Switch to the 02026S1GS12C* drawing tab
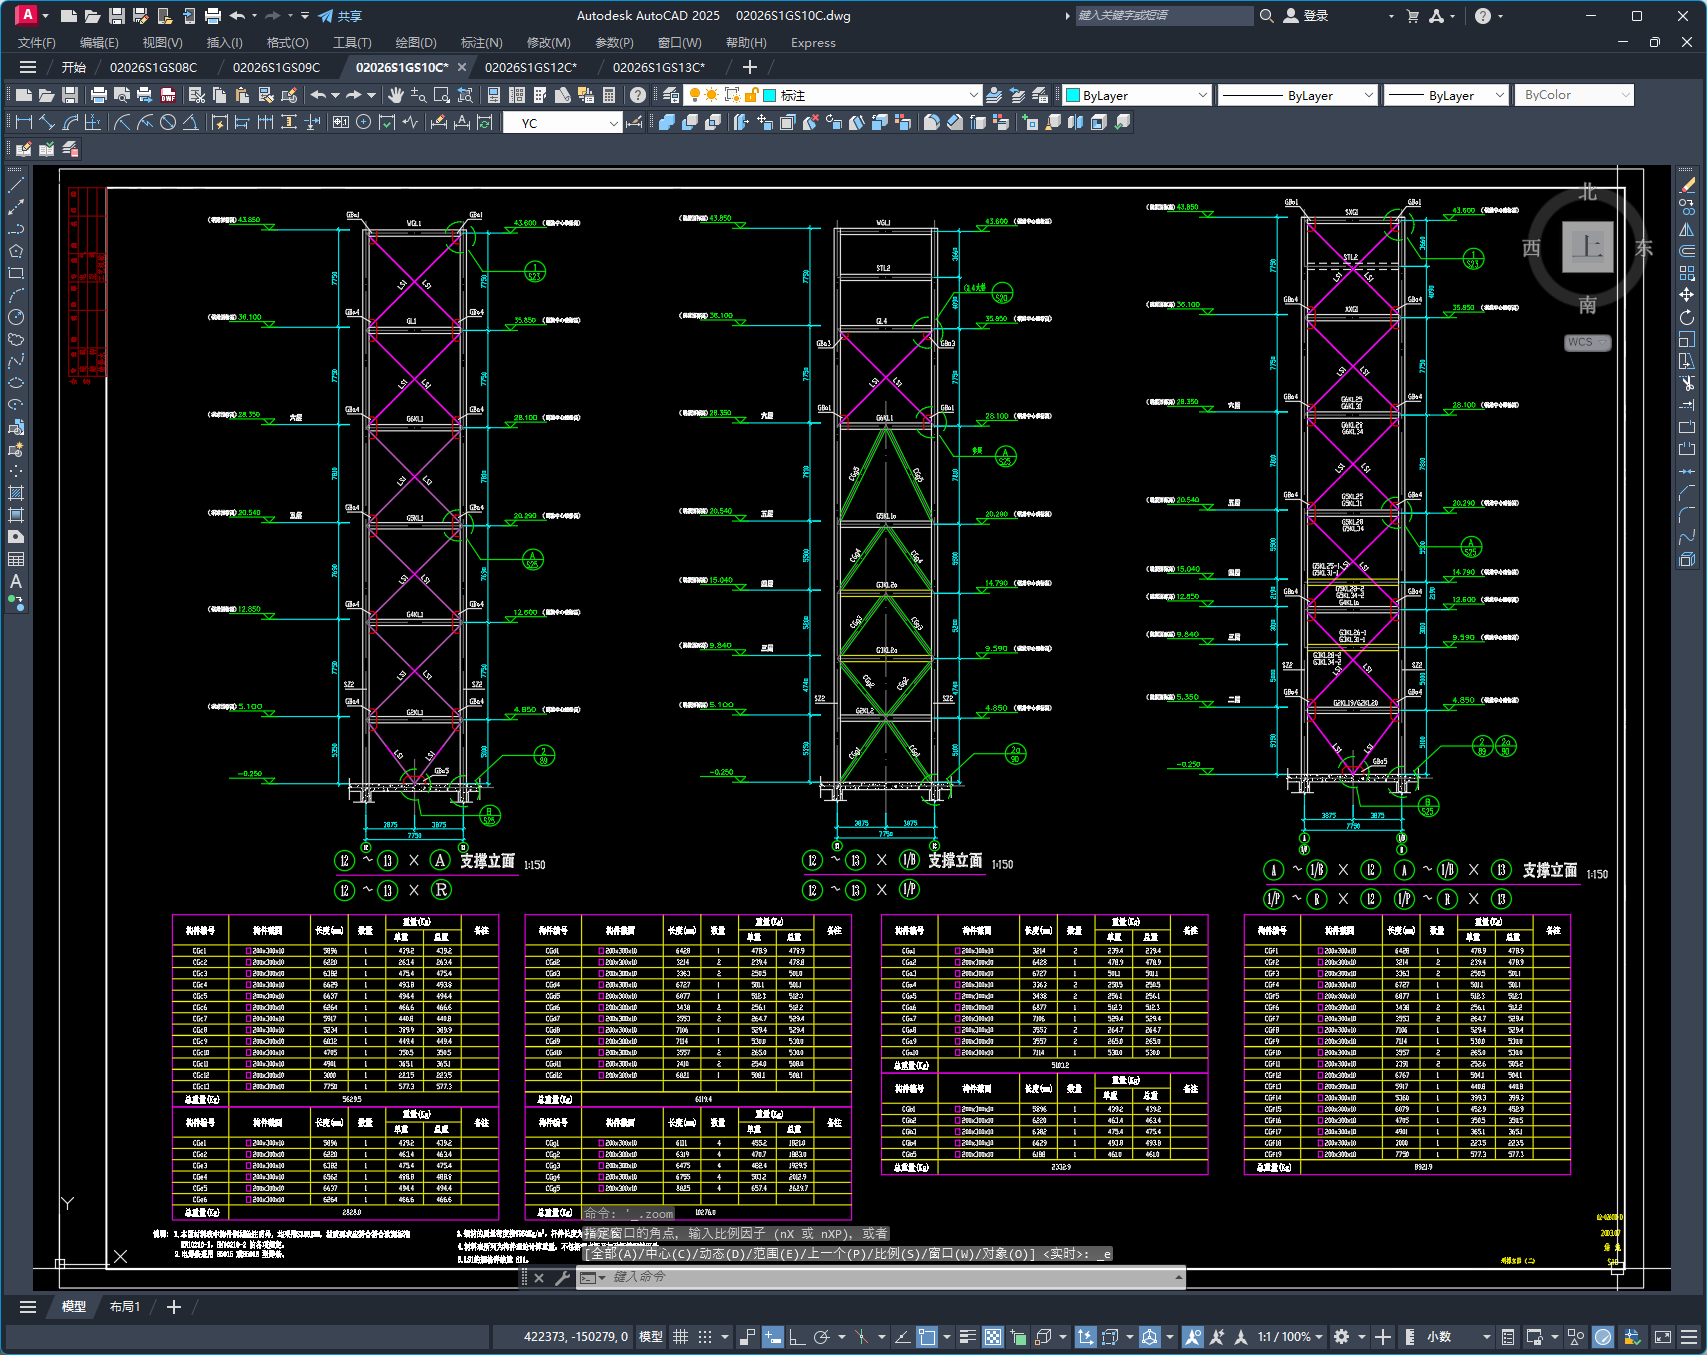 [x=531, y=67]
